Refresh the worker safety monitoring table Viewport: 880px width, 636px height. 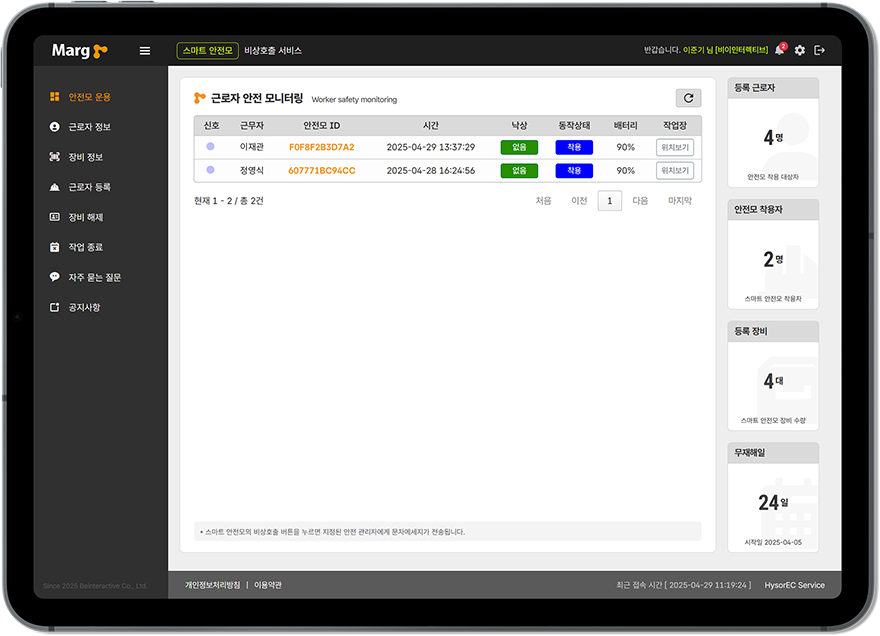688,98
